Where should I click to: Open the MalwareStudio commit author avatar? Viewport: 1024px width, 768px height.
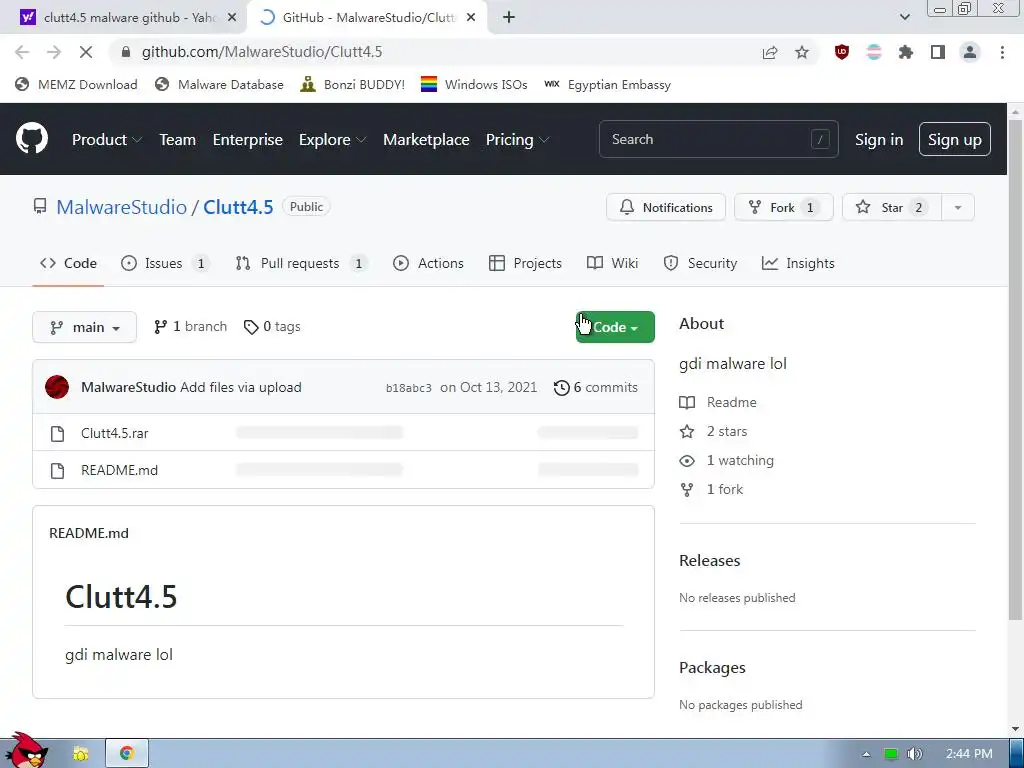57,387
